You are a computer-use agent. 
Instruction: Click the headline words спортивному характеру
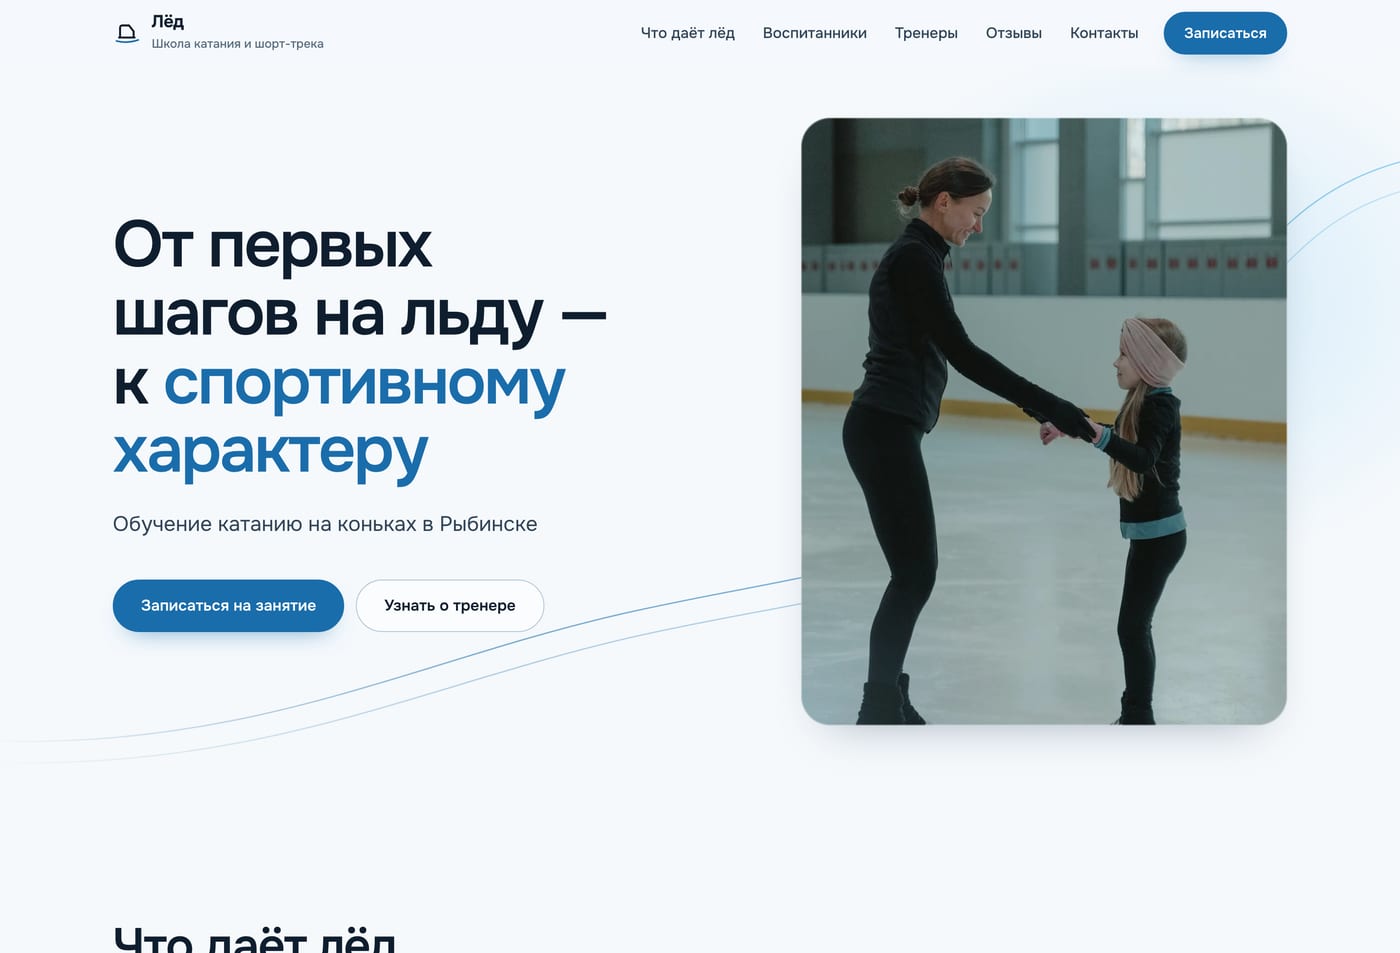click(340, 418)
